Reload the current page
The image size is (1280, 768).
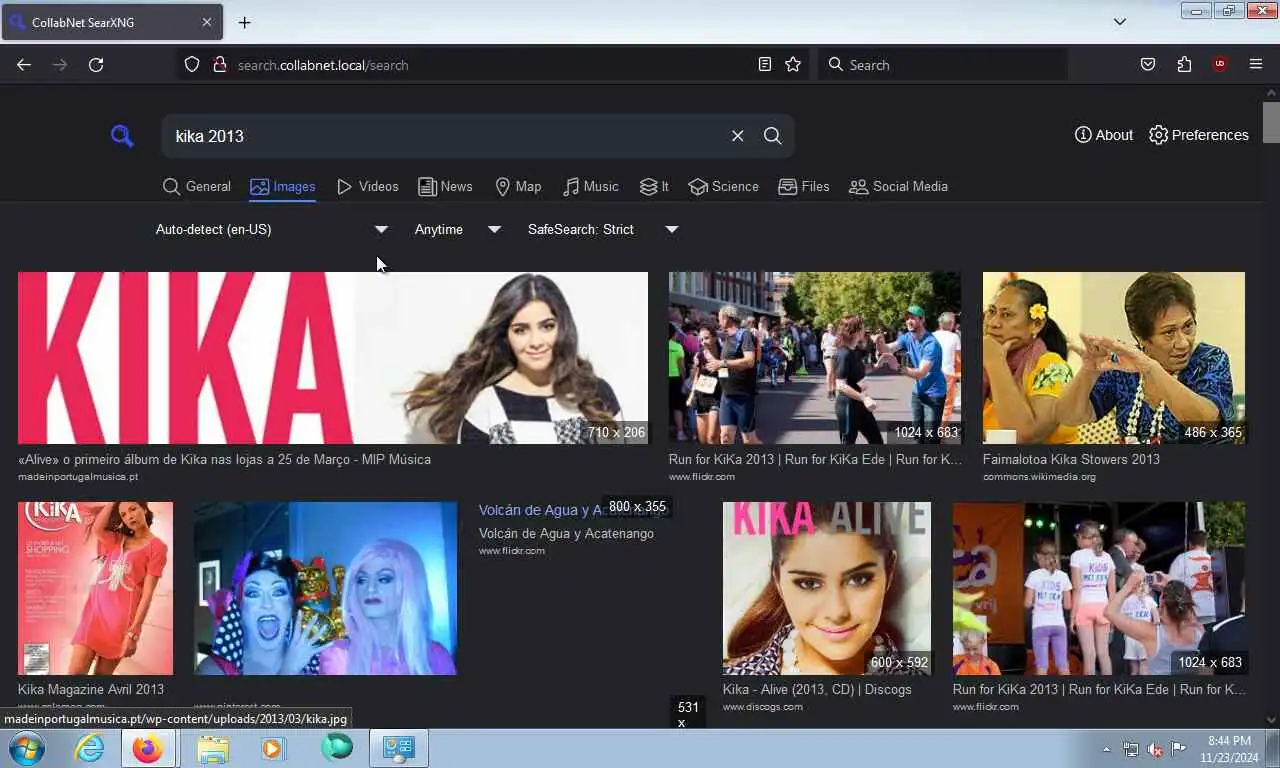pos(96,64)
